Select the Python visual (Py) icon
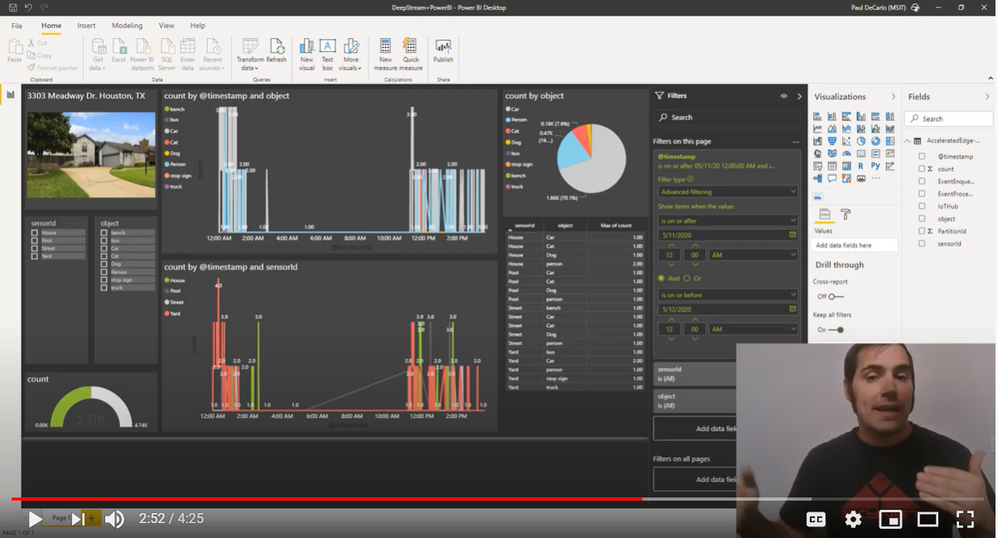998x538 pixels. (x=875, y=166)
